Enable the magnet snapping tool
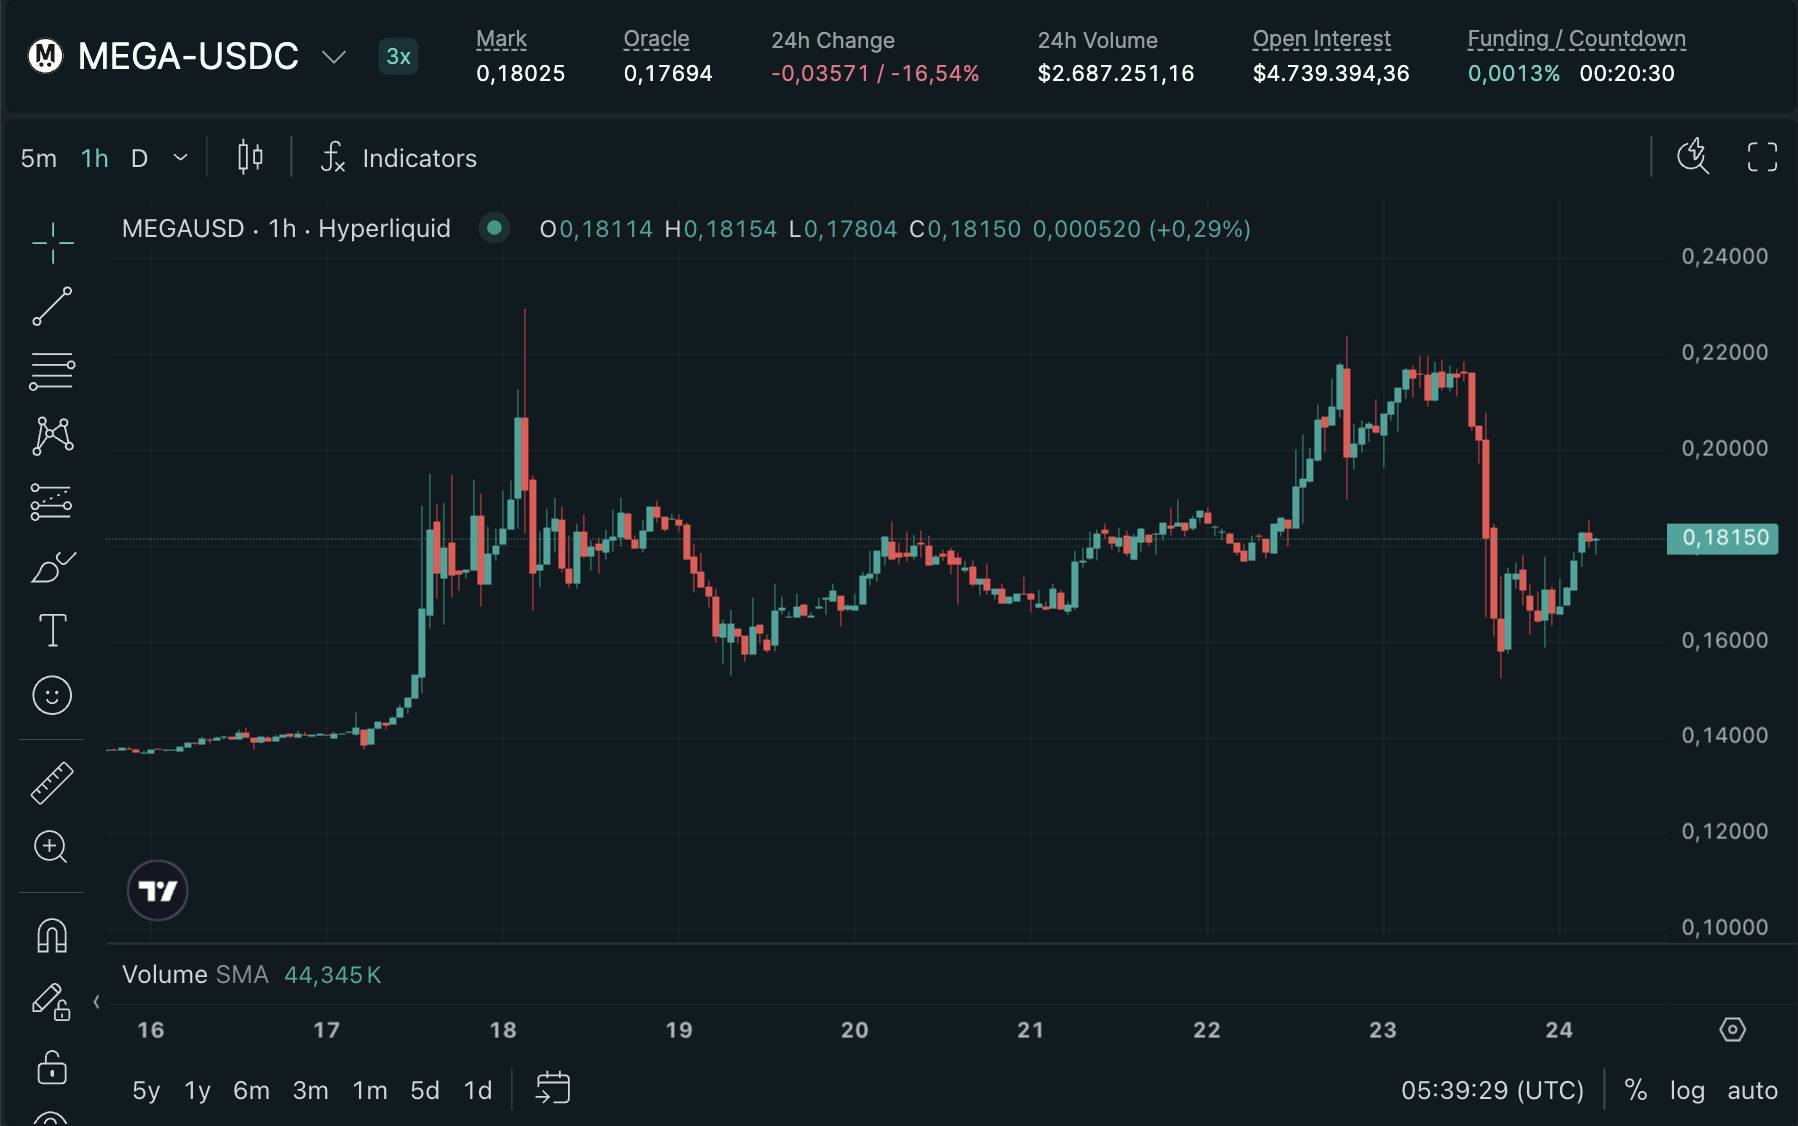The height and width of the screenshot is (1126, 1798). (52, 936)
